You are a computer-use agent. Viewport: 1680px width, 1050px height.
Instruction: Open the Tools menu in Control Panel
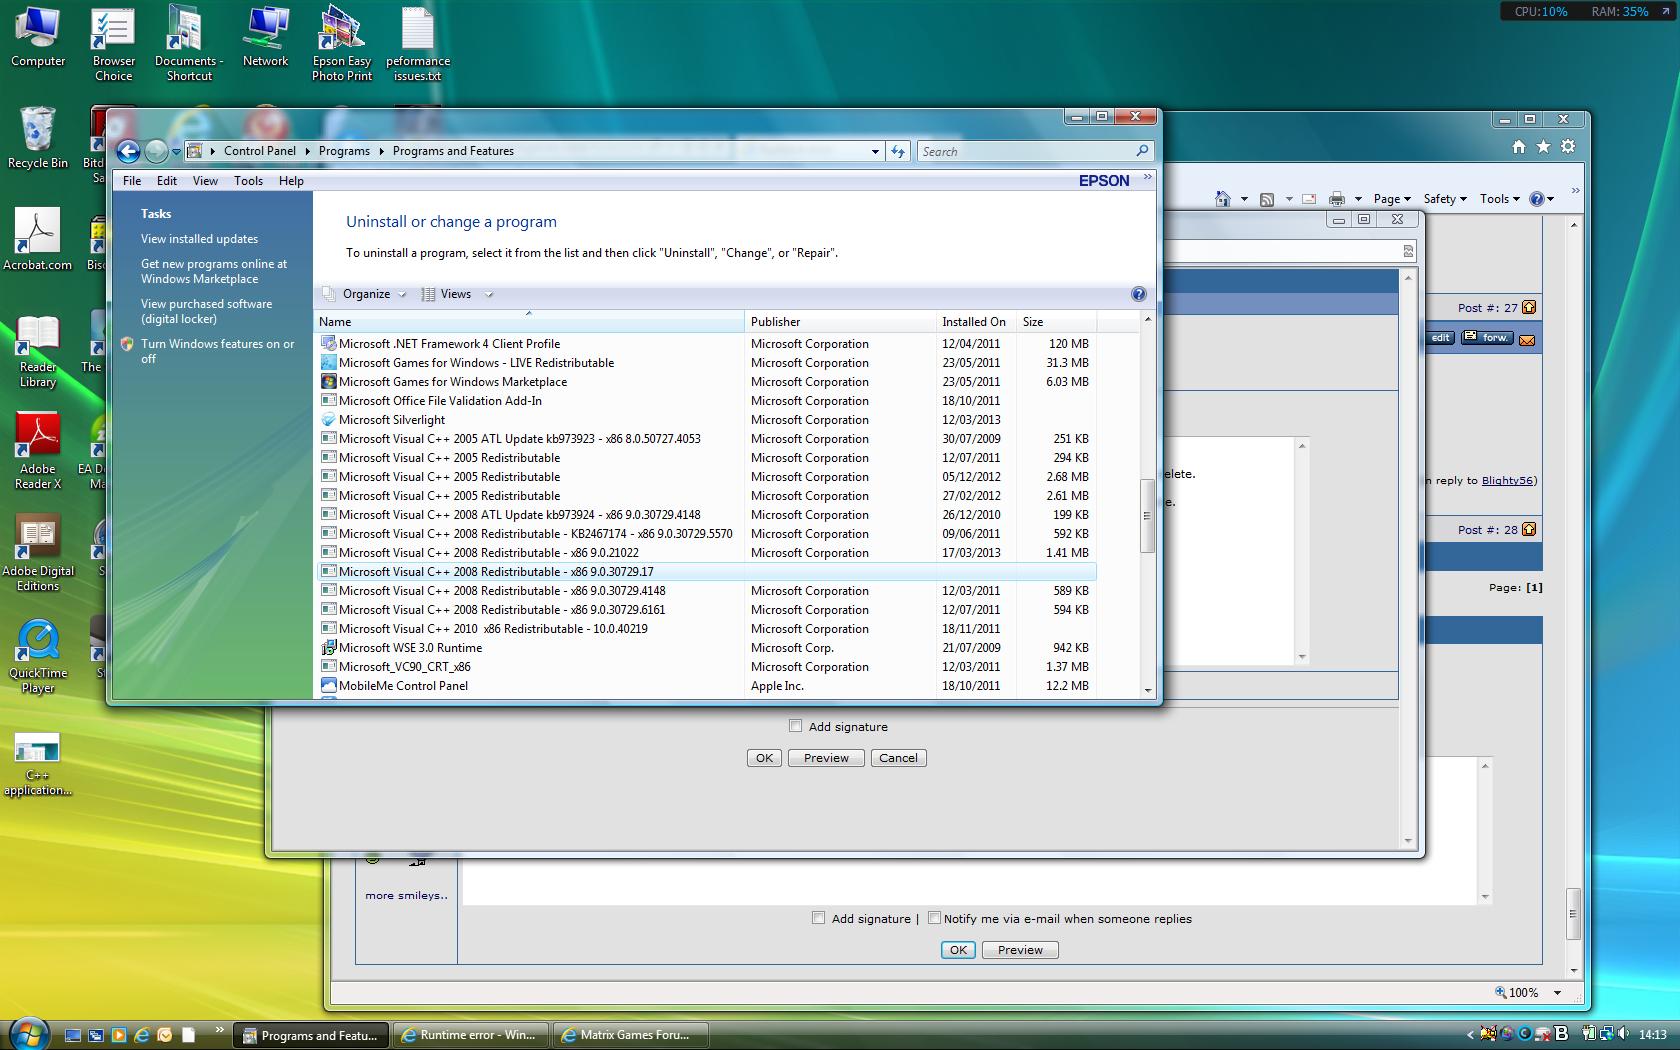tap(248, 181)
